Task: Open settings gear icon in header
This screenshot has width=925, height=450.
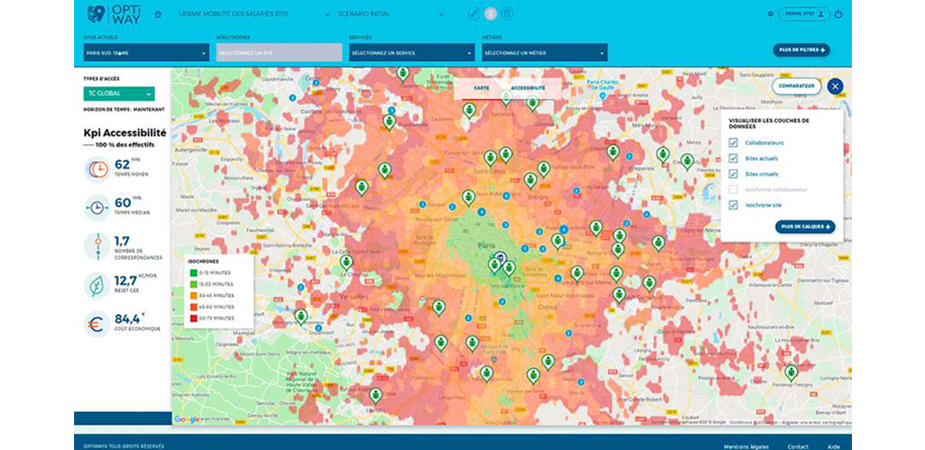Action: [x=770, y=14]
